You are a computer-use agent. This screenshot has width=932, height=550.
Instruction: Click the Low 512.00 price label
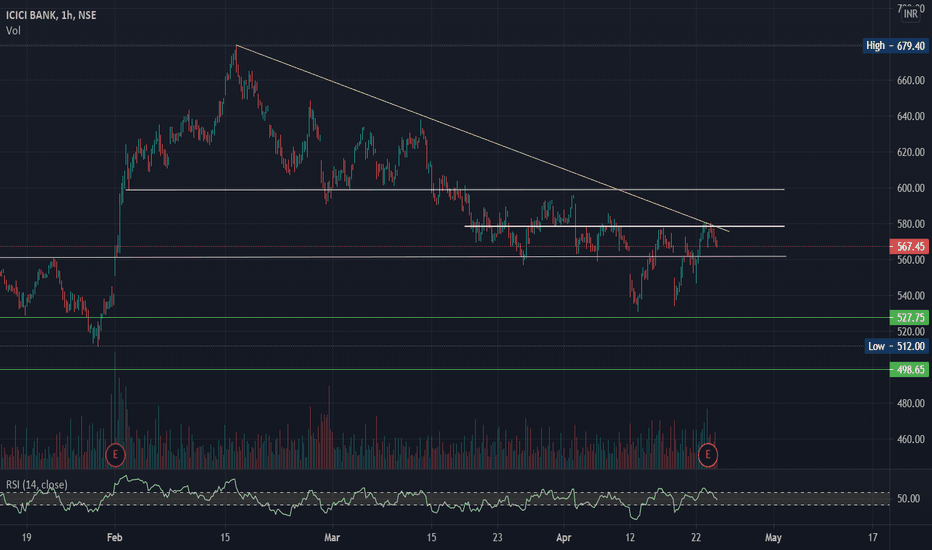896,346
